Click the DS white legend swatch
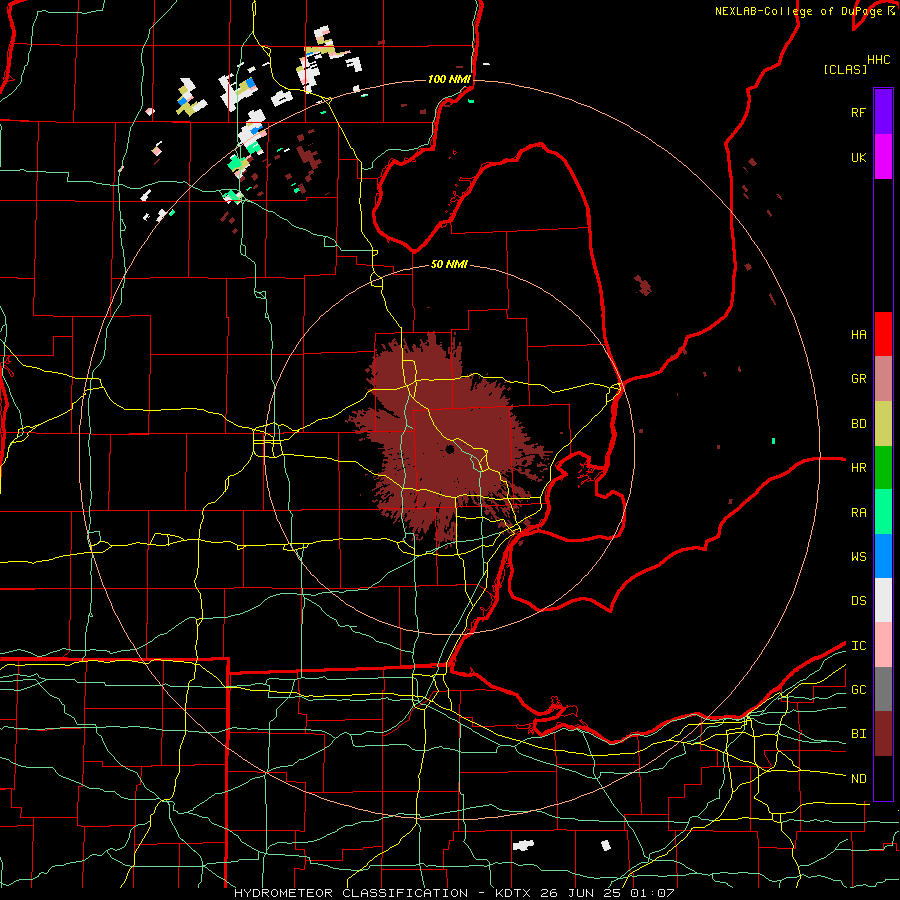900x900 pixels. click(883, 600)
